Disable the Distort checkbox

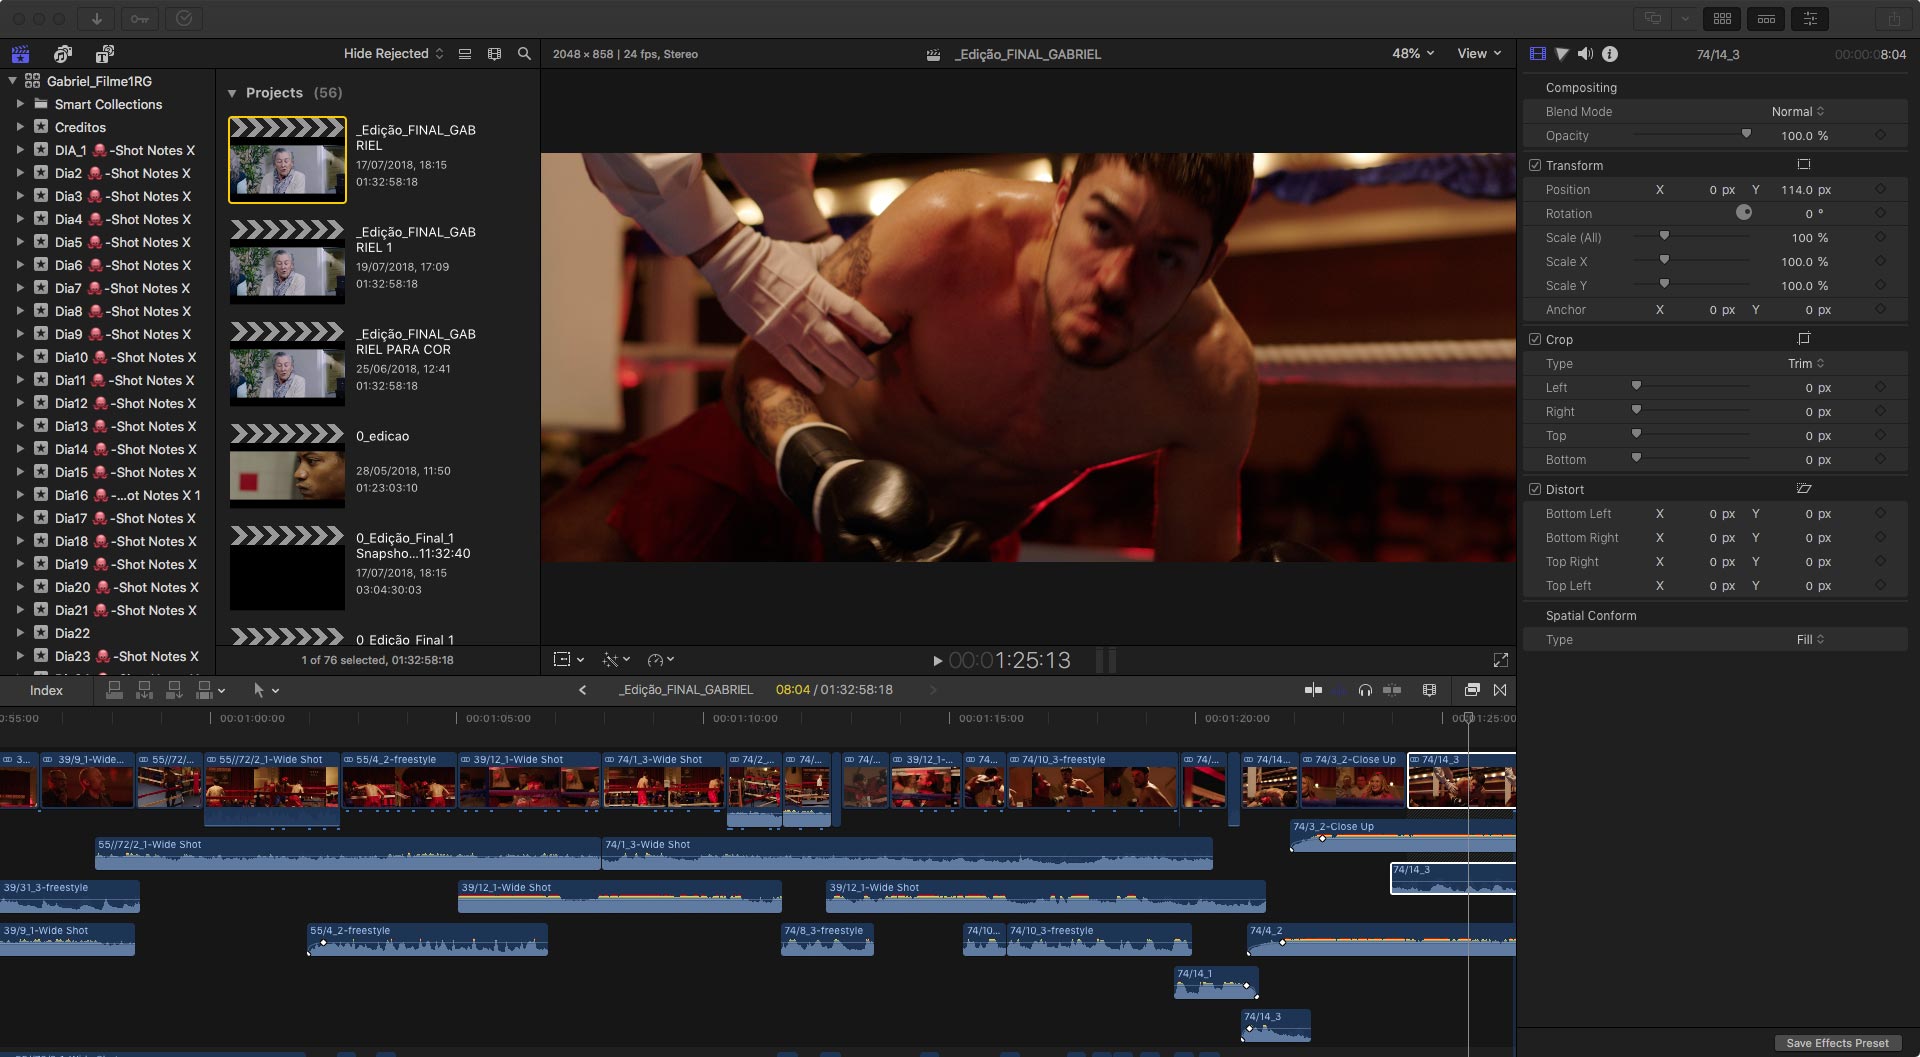[x=1535, y=489]
